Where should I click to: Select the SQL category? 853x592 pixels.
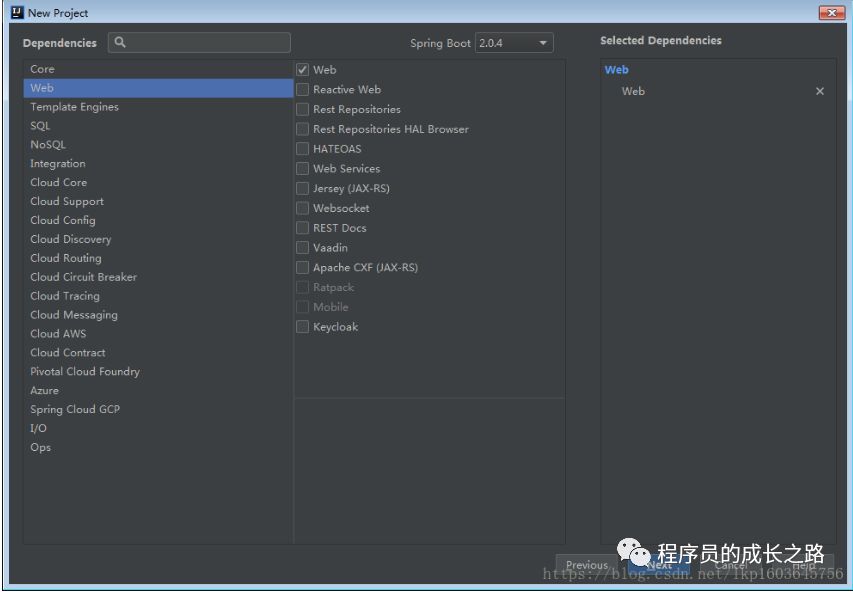(x=158, y=126)
